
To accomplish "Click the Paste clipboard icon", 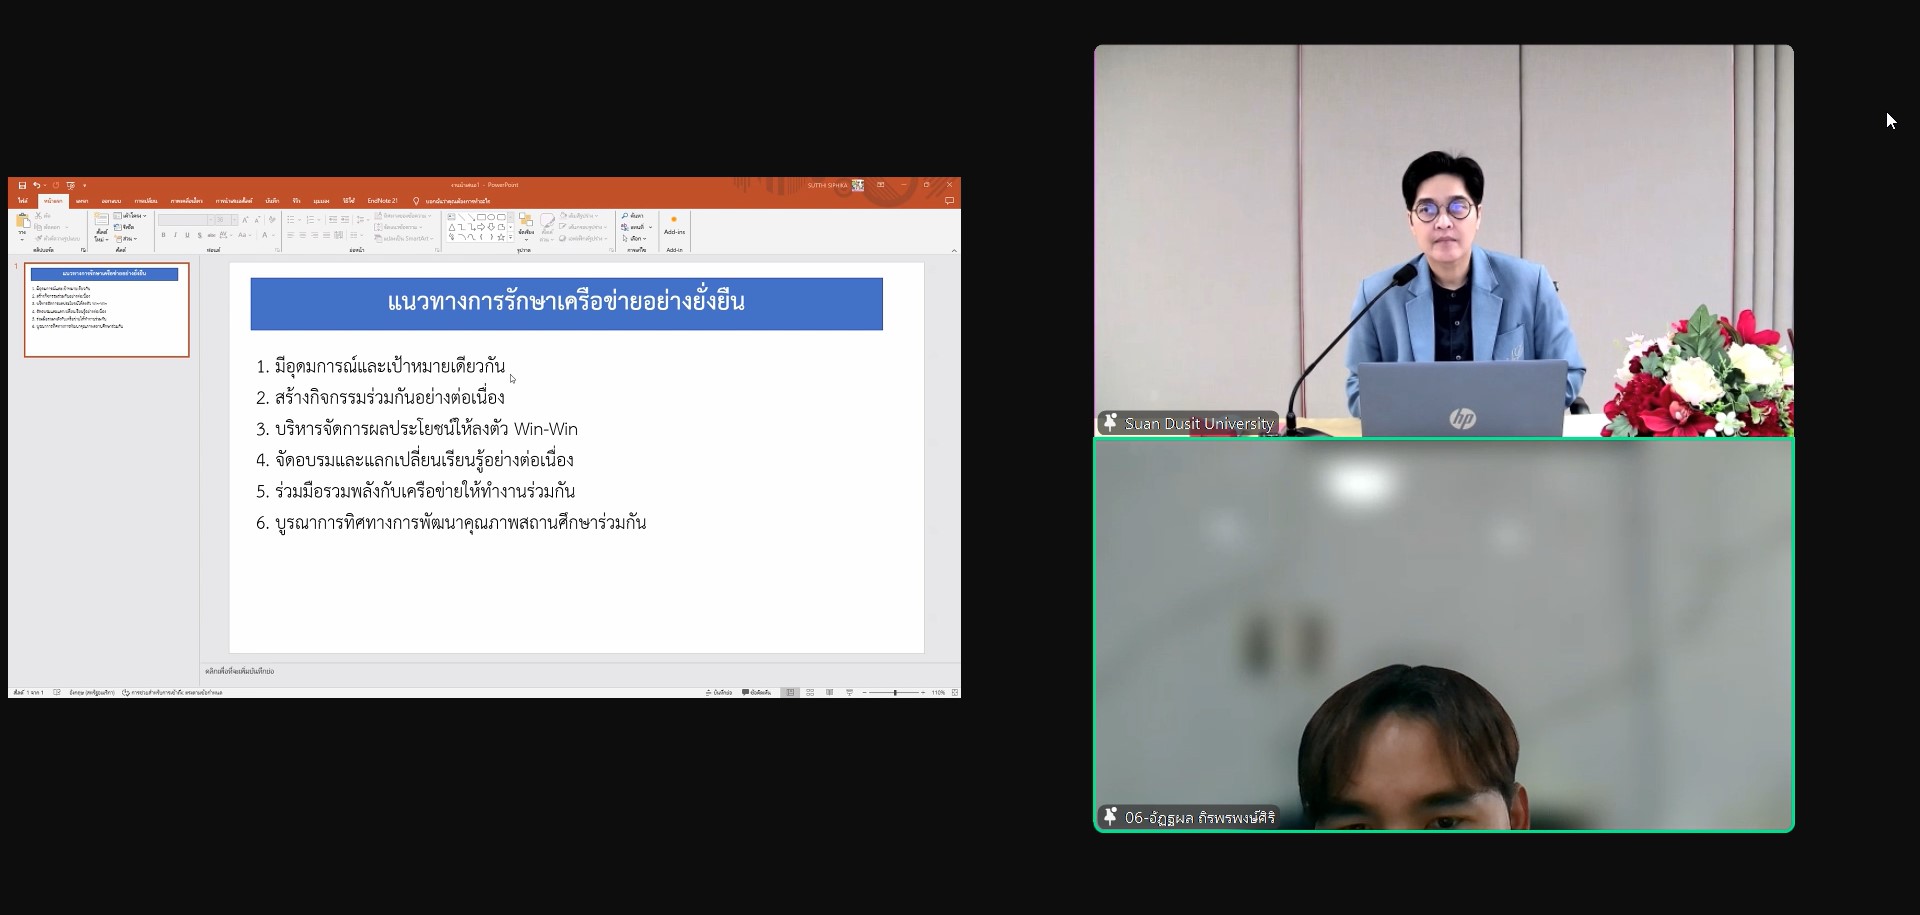I will coord(22,224).
